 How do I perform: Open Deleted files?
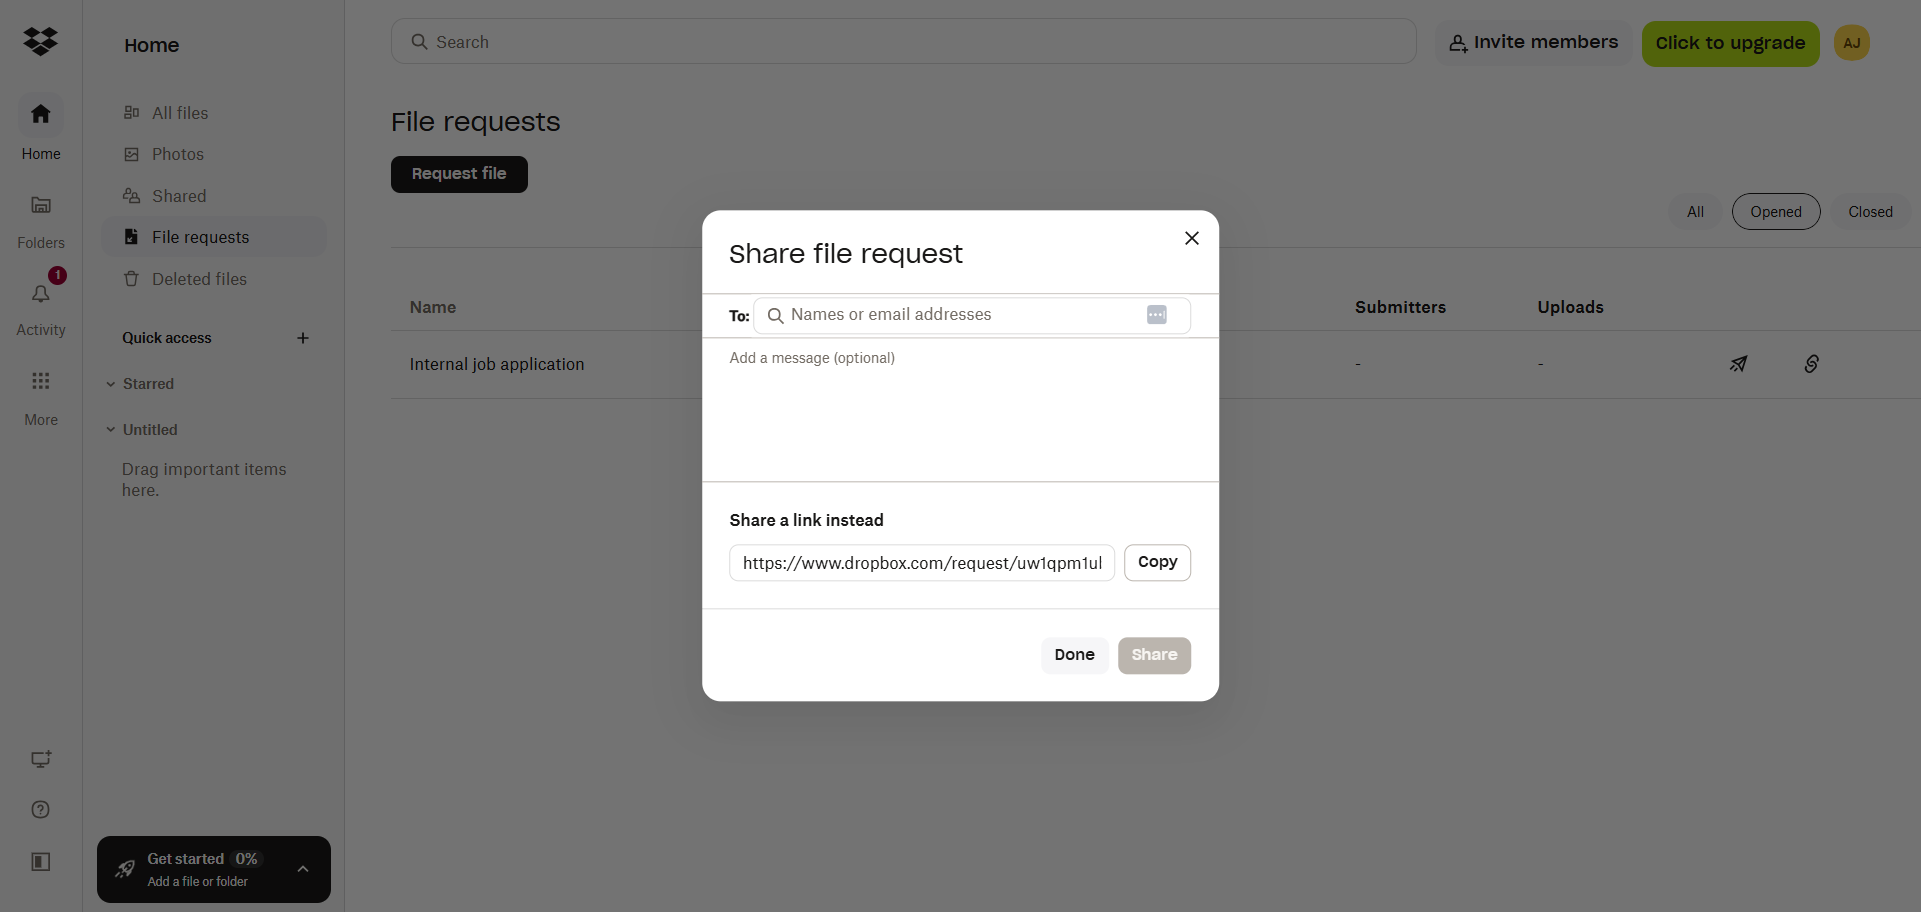point(214,279)
